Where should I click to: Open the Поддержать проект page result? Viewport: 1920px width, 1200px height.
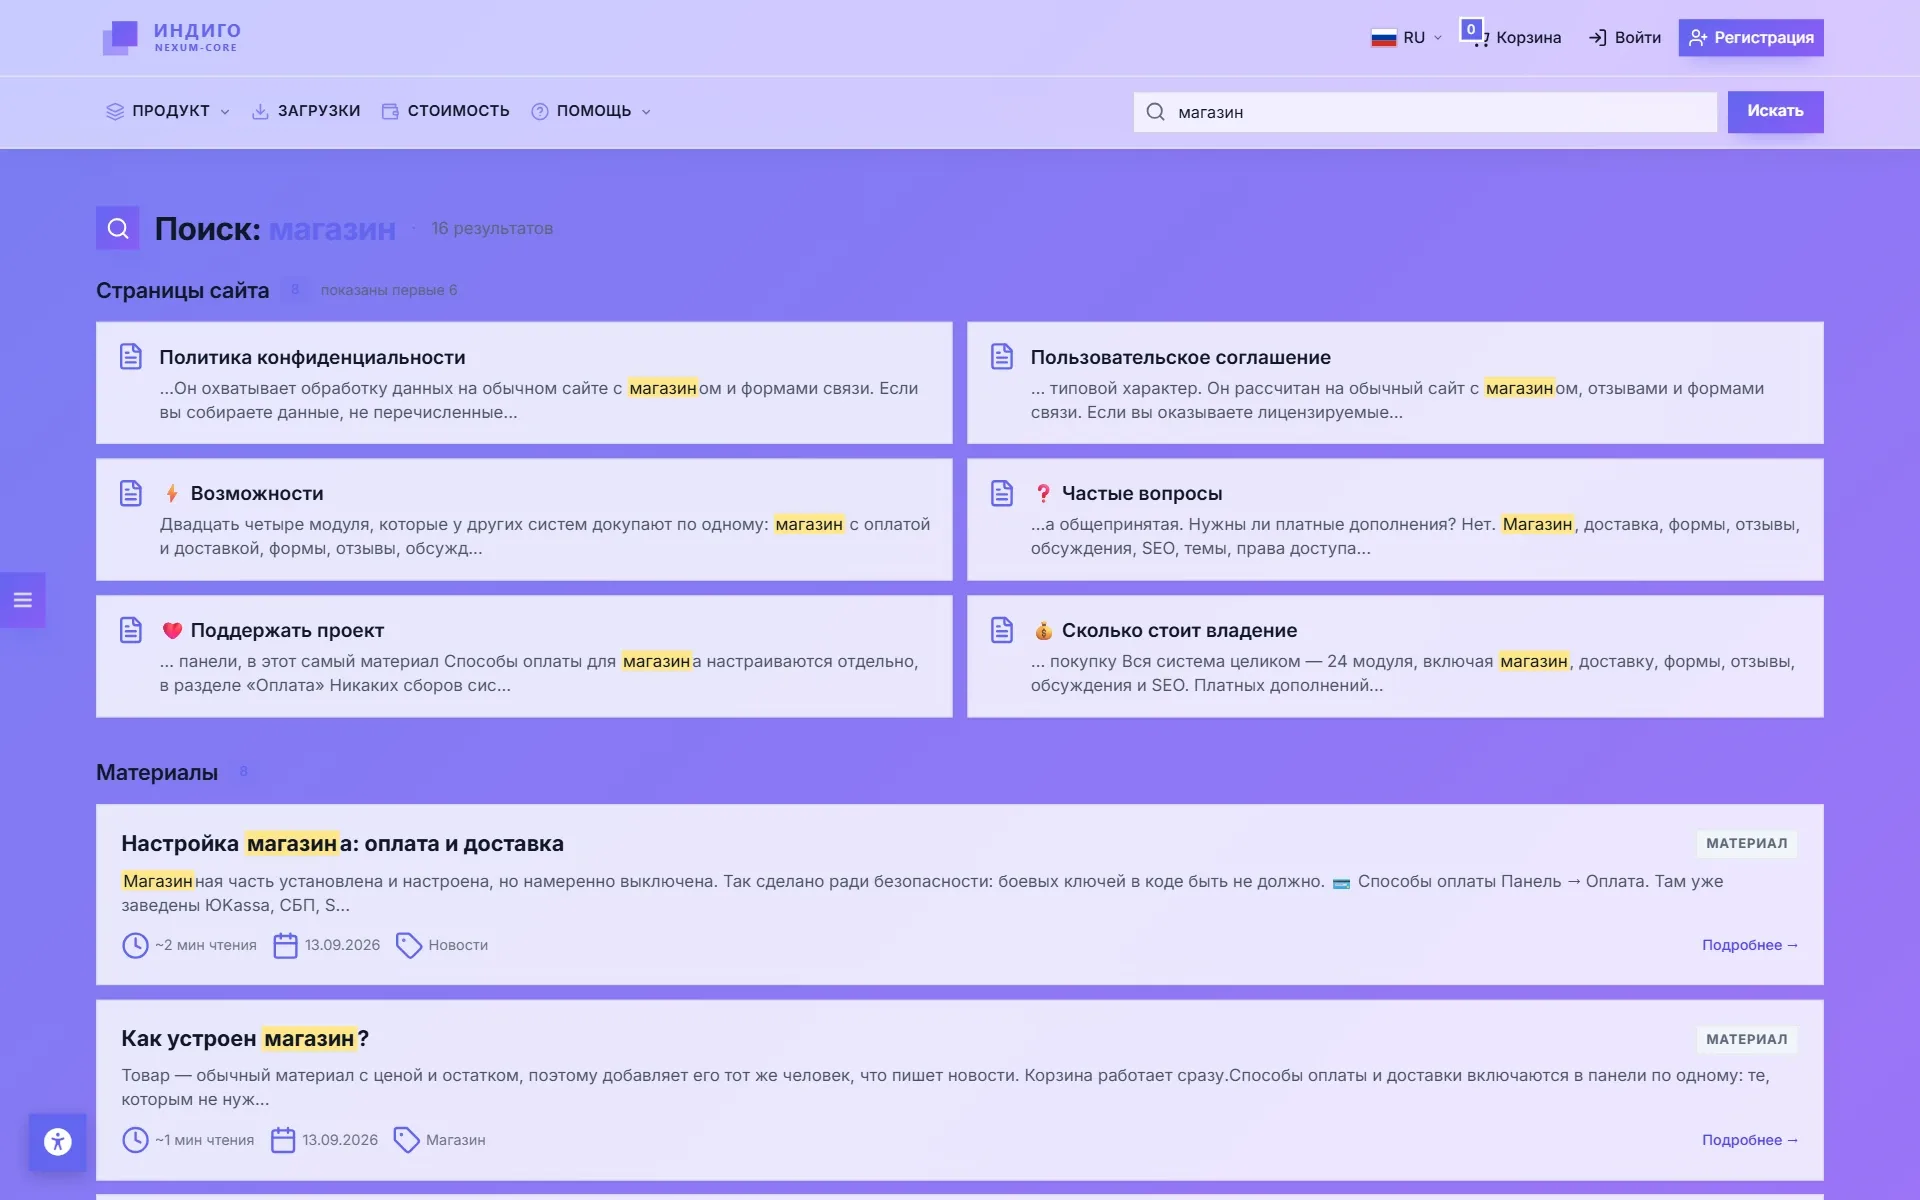(524, 656)
